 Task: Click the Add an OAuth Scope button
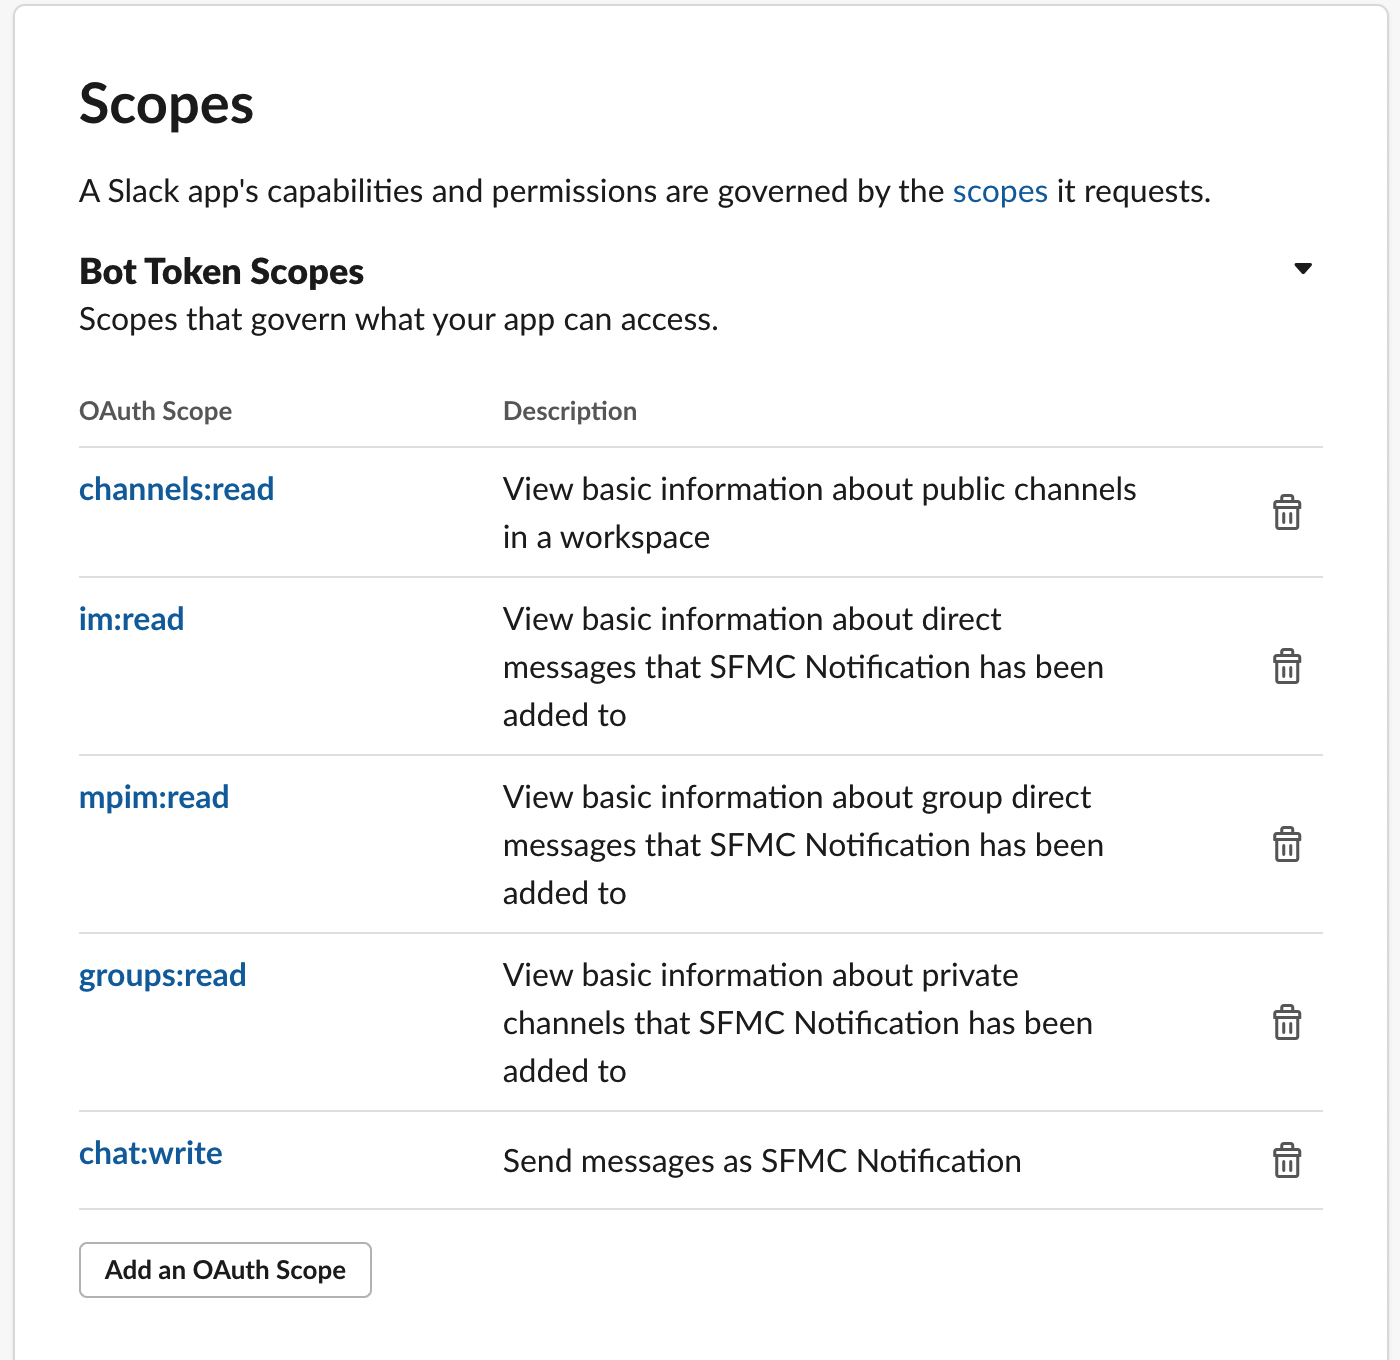pyautogui.click(x=225, y=1270)
